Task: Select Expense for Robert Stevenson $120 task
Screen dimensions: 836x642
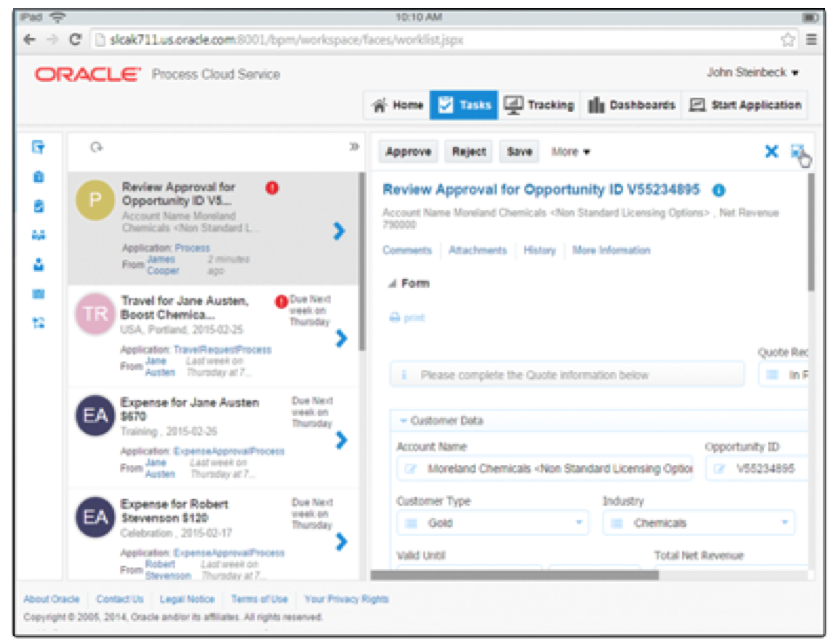Action: [x=213, y=535]
